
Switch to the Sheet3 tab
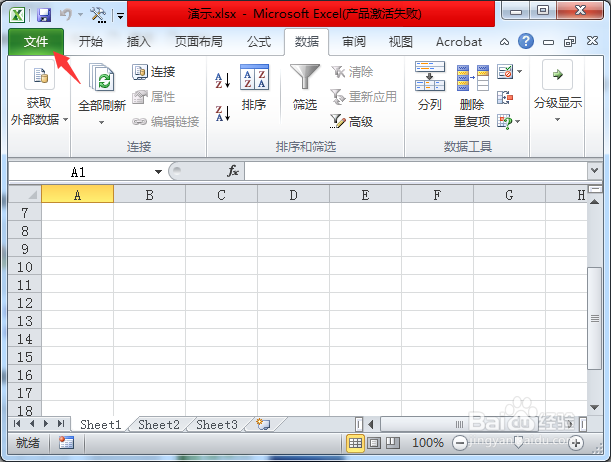tap(217, 425)
